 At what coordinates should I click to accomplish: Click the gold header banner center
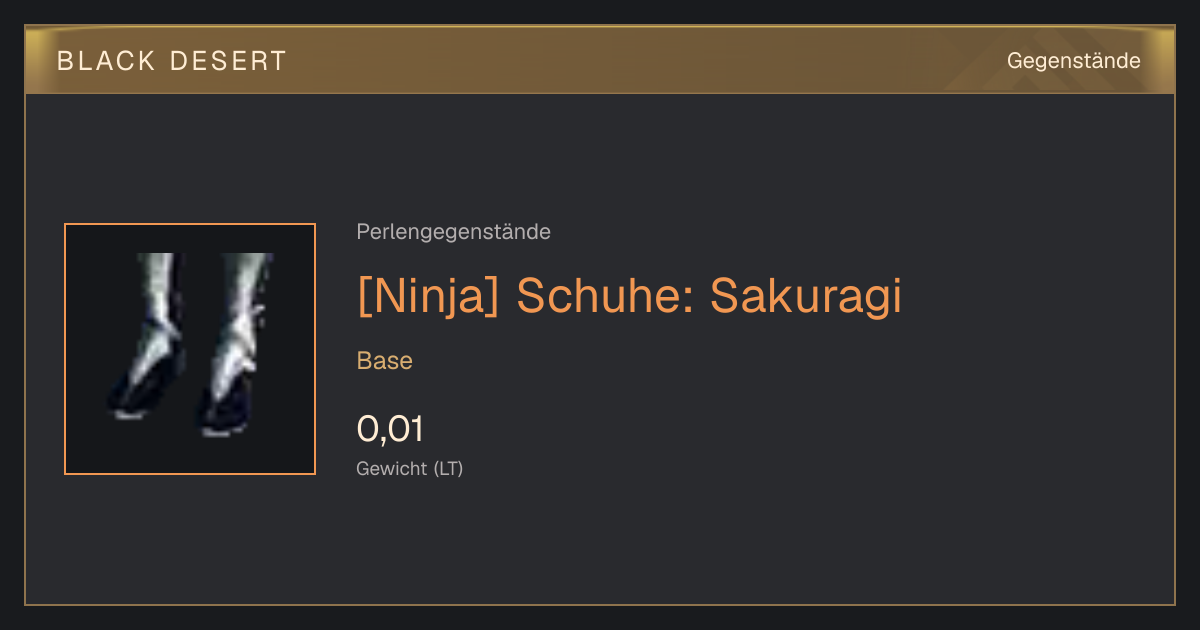[x=600, y=60]
